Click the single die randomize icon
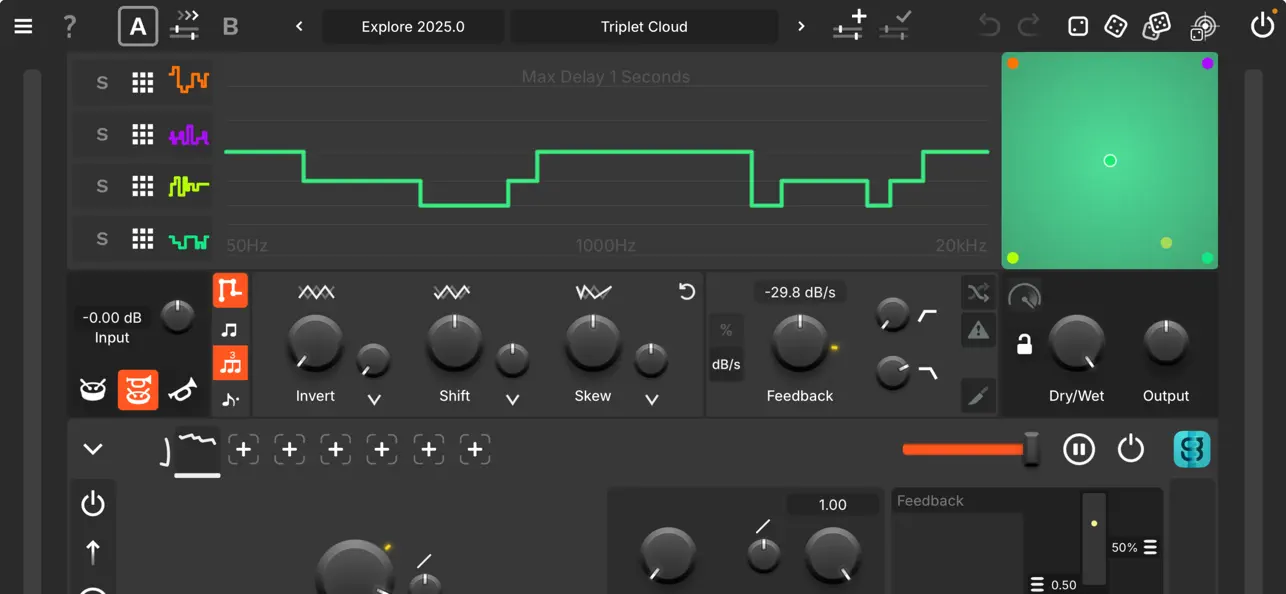 click(1077, 26)
